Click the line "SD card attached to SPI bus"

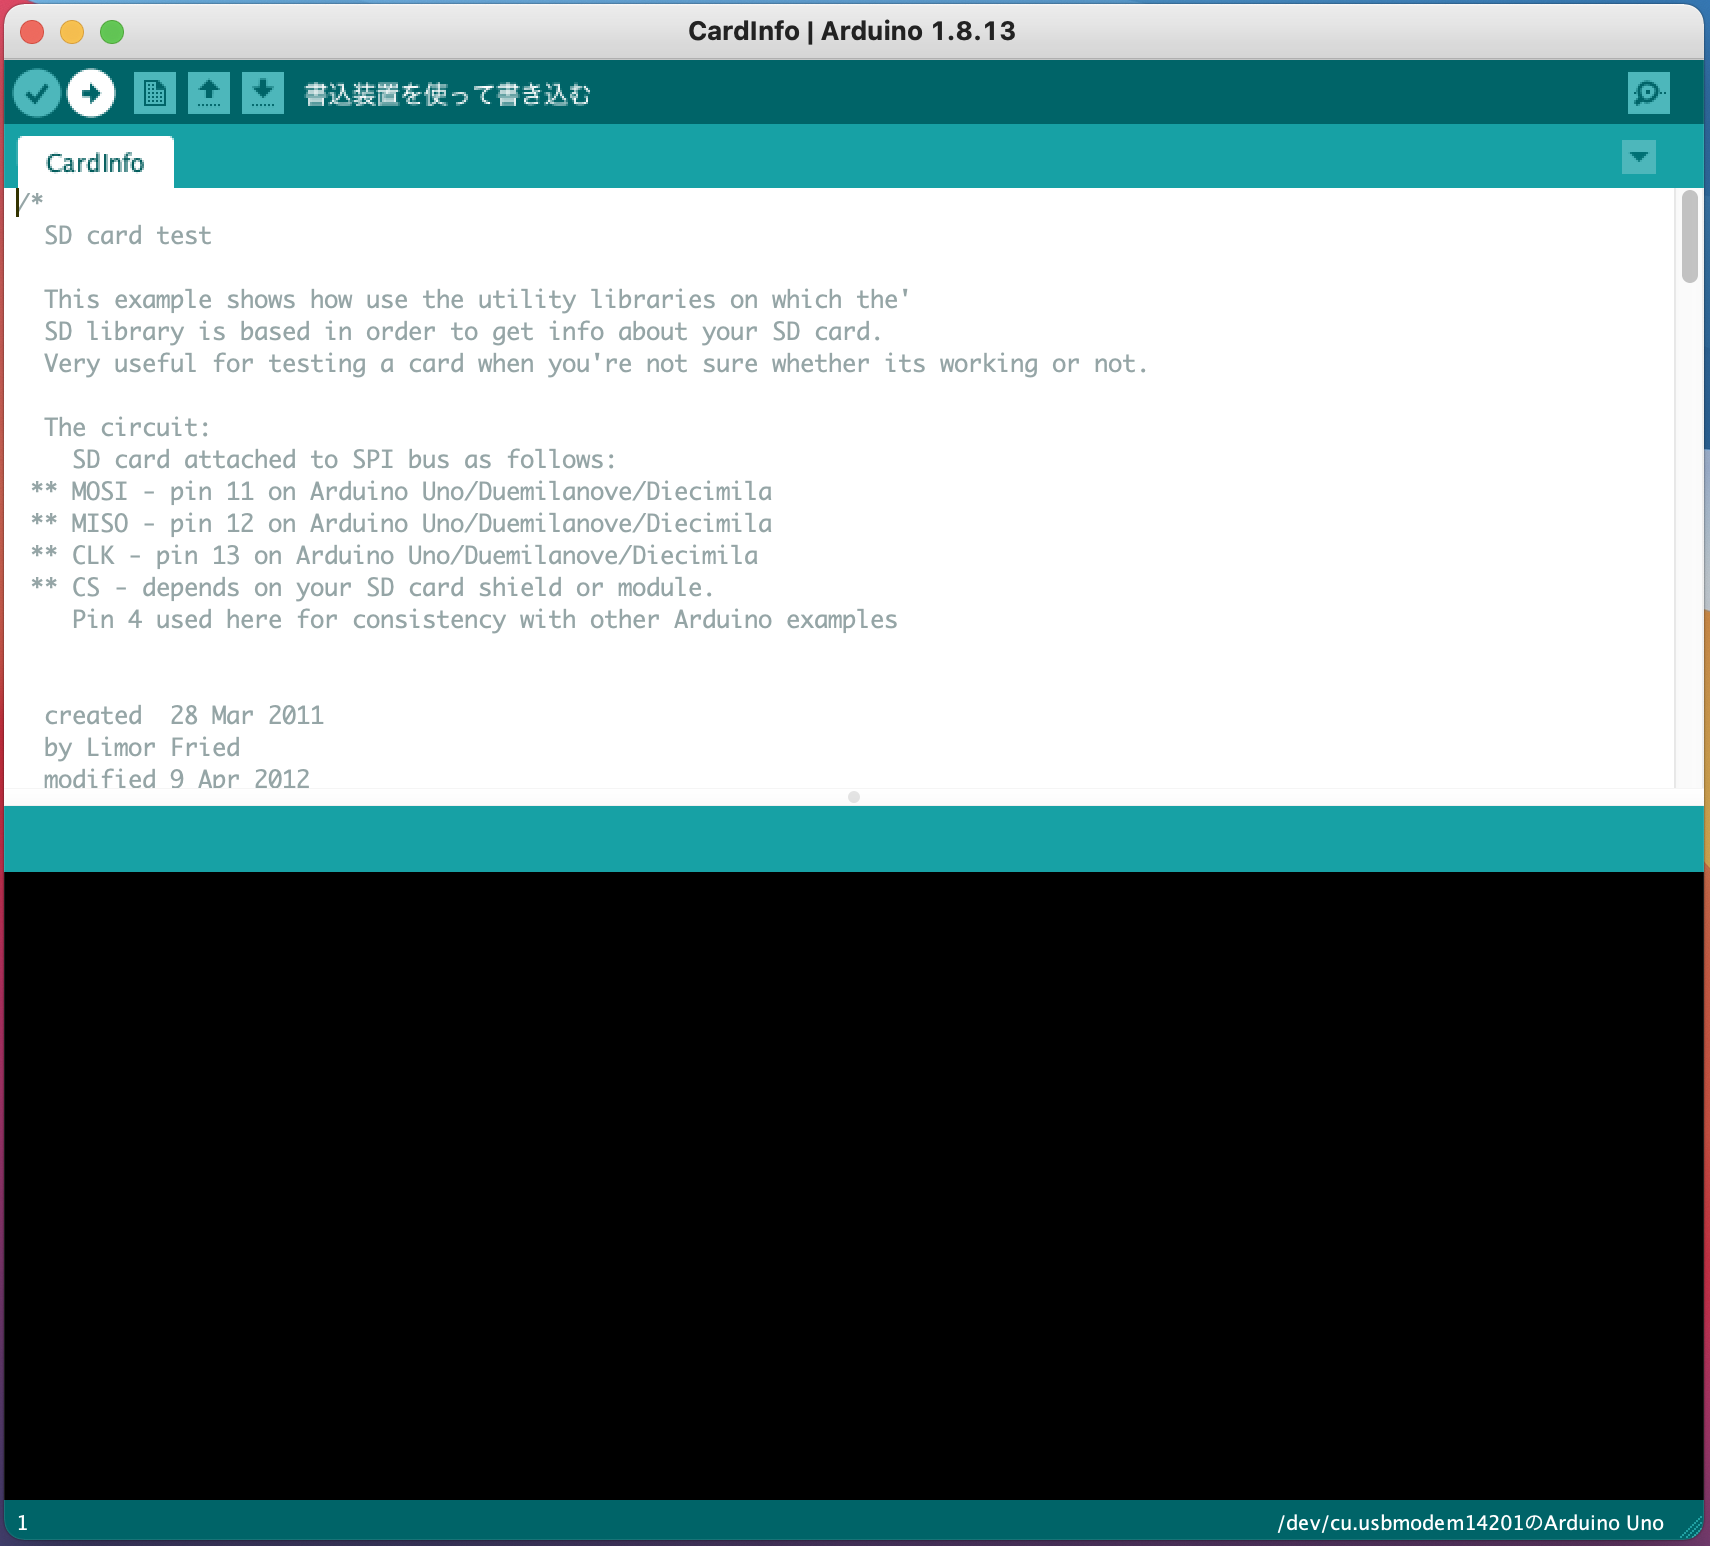(x=344, y=460)
